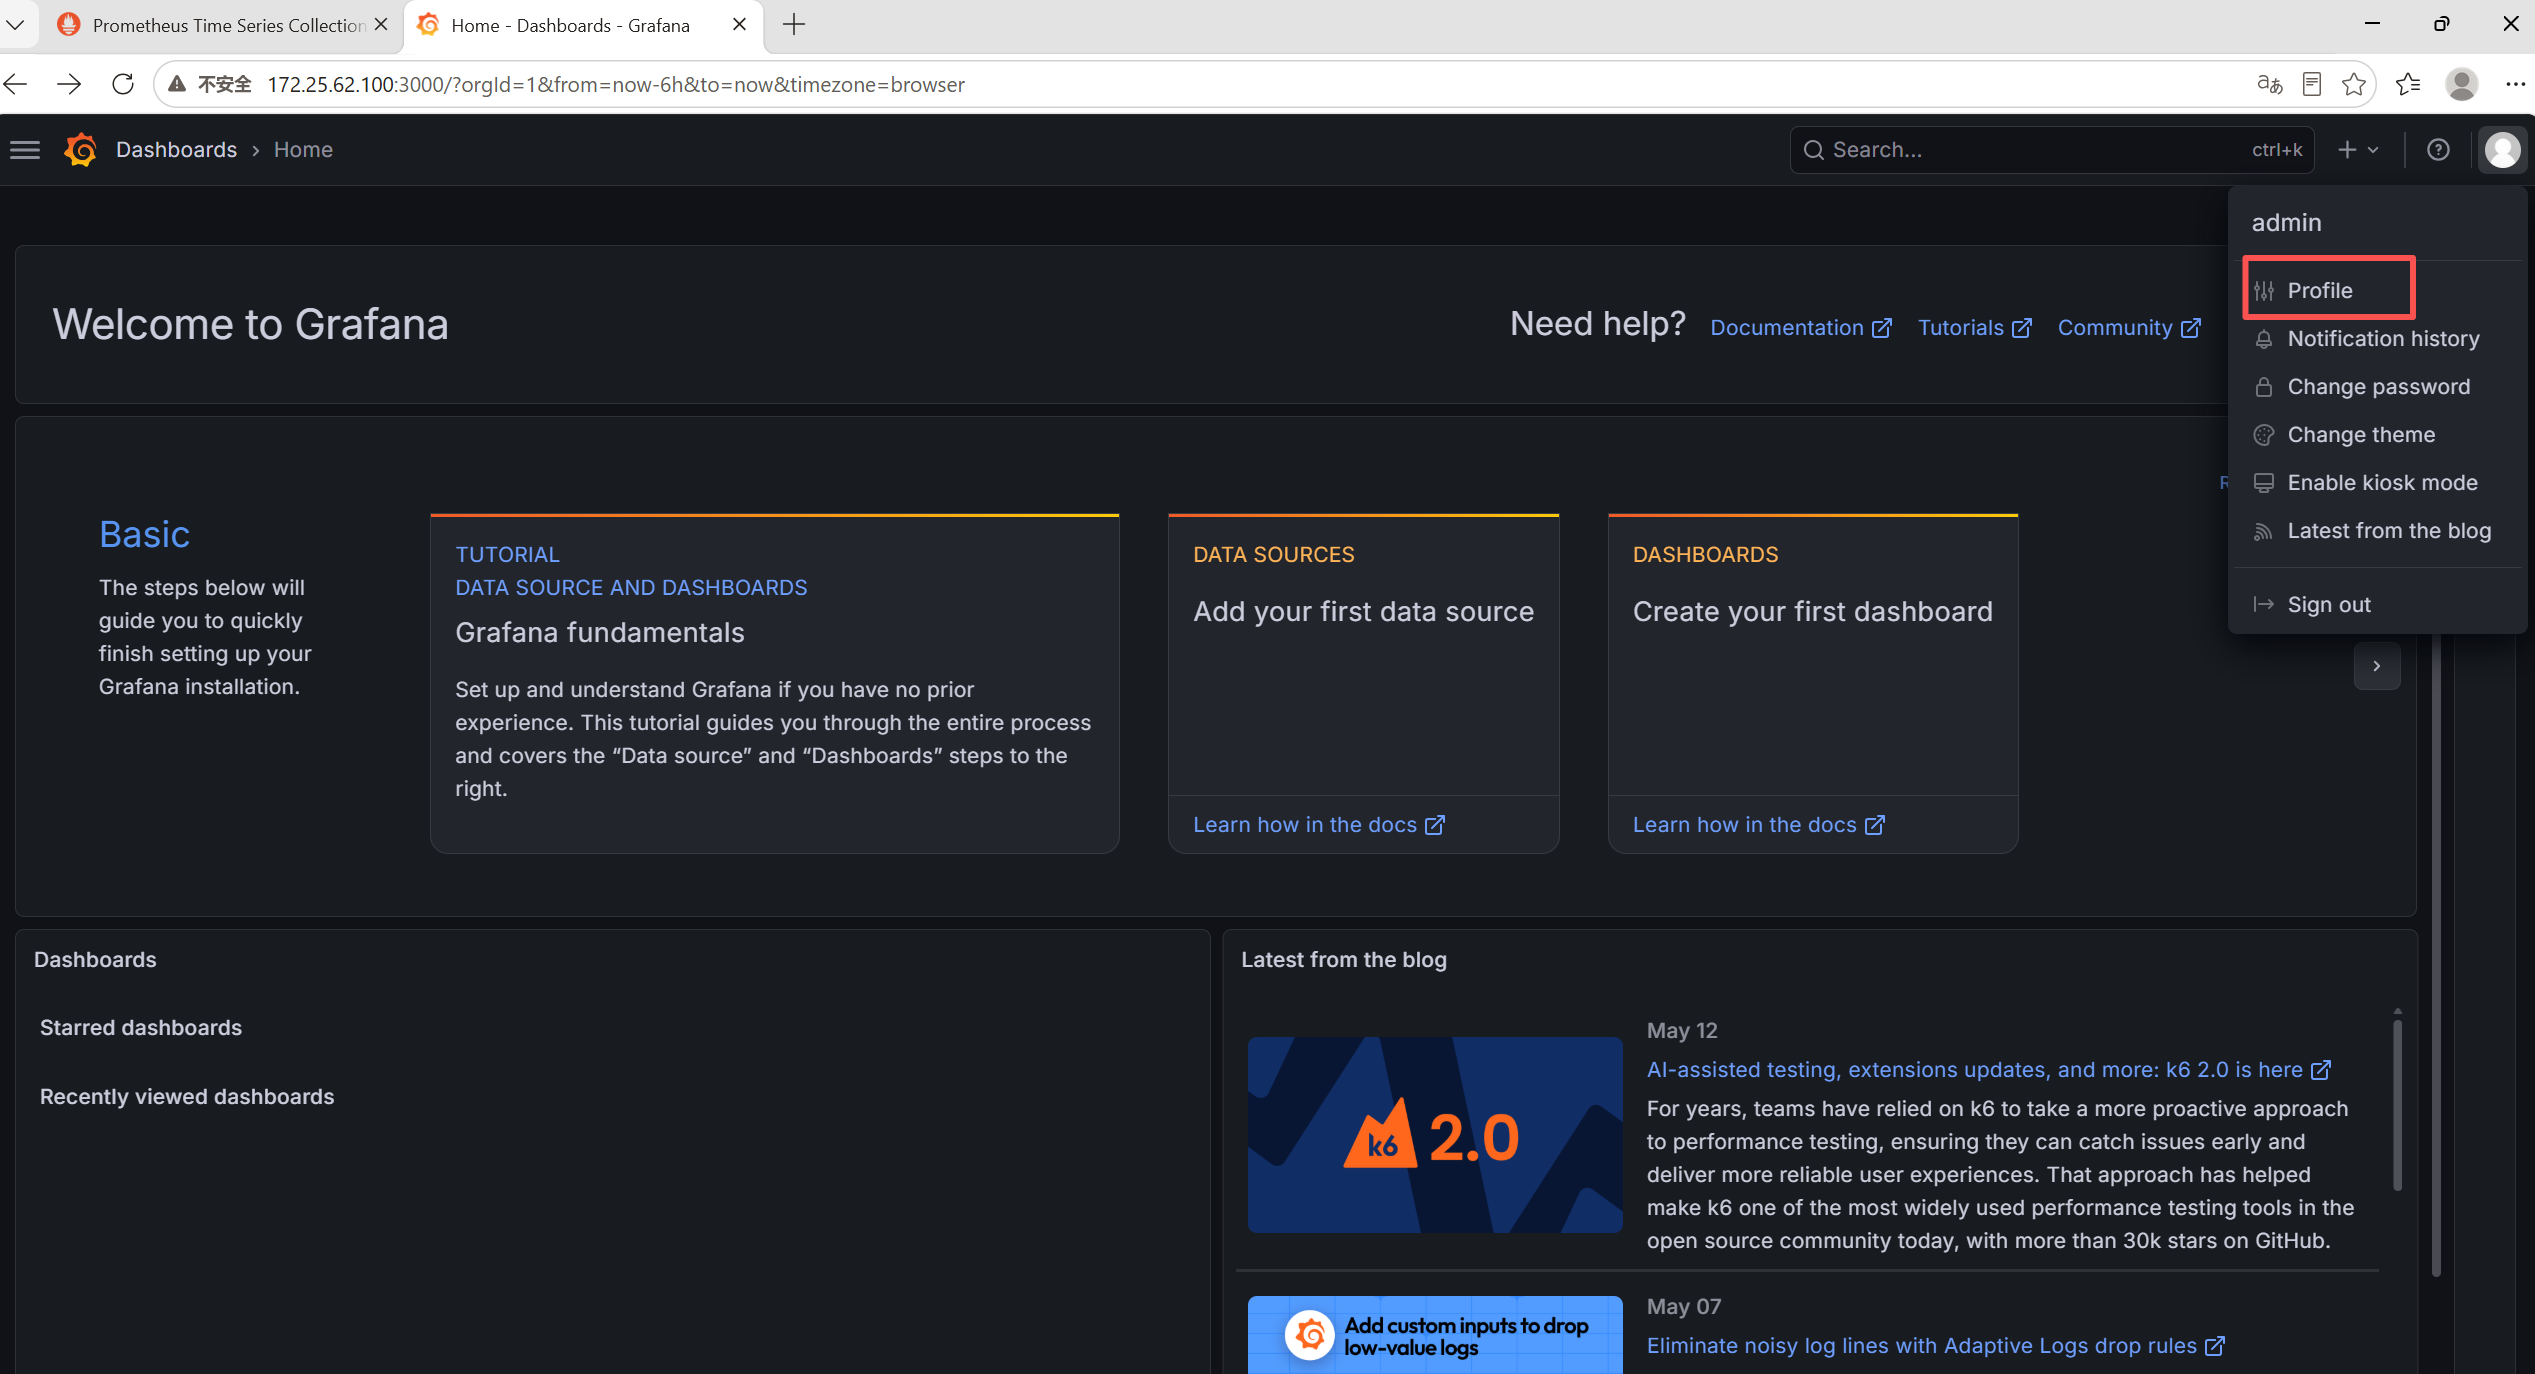Click the browser forward arrow
The height and width of the screenshot is (1374, 2535).
coord(69,84)
